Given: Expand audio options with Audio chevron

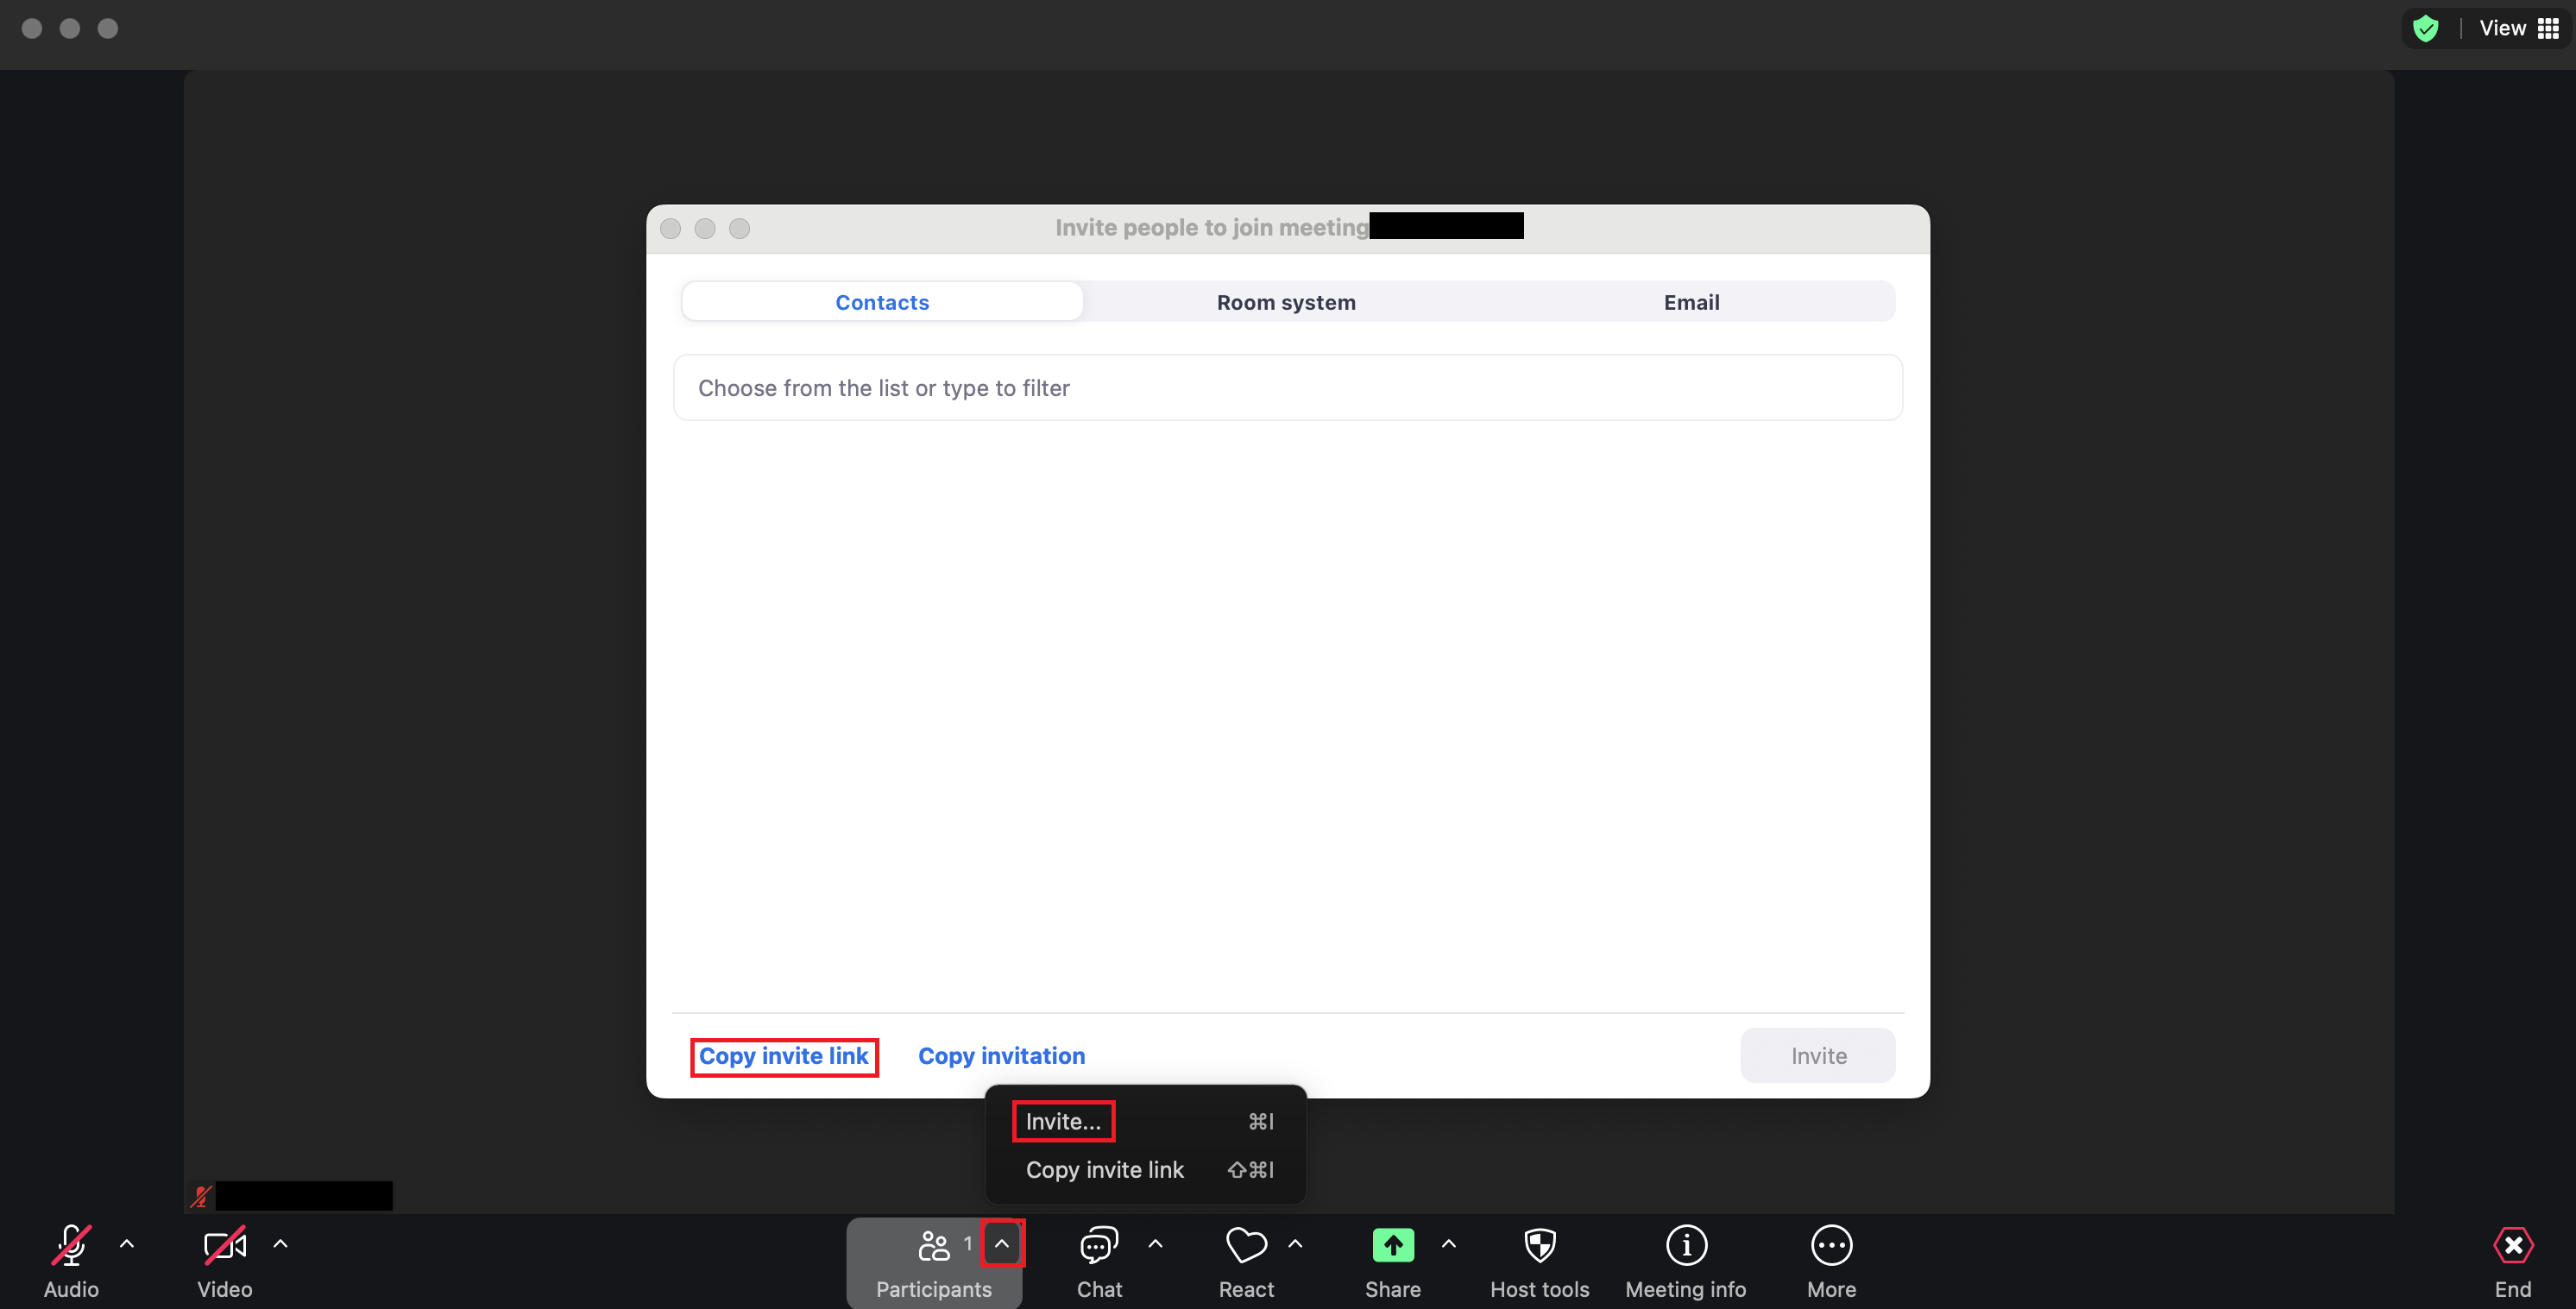Looking at the screenshot, I should pyautogui.click(x=127, y=1245).
